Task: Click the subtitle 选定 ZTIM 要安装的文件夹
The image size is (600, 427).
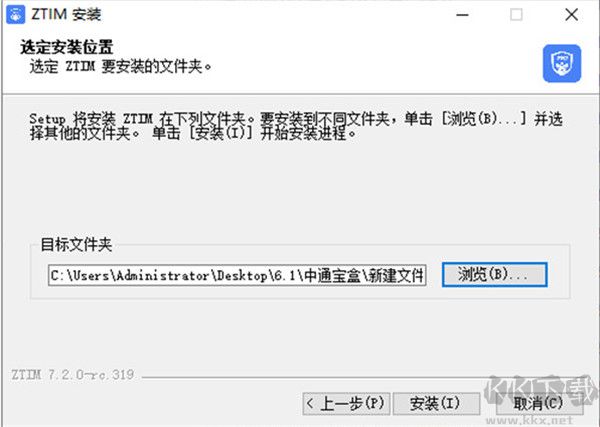Action: click(121, 67)
